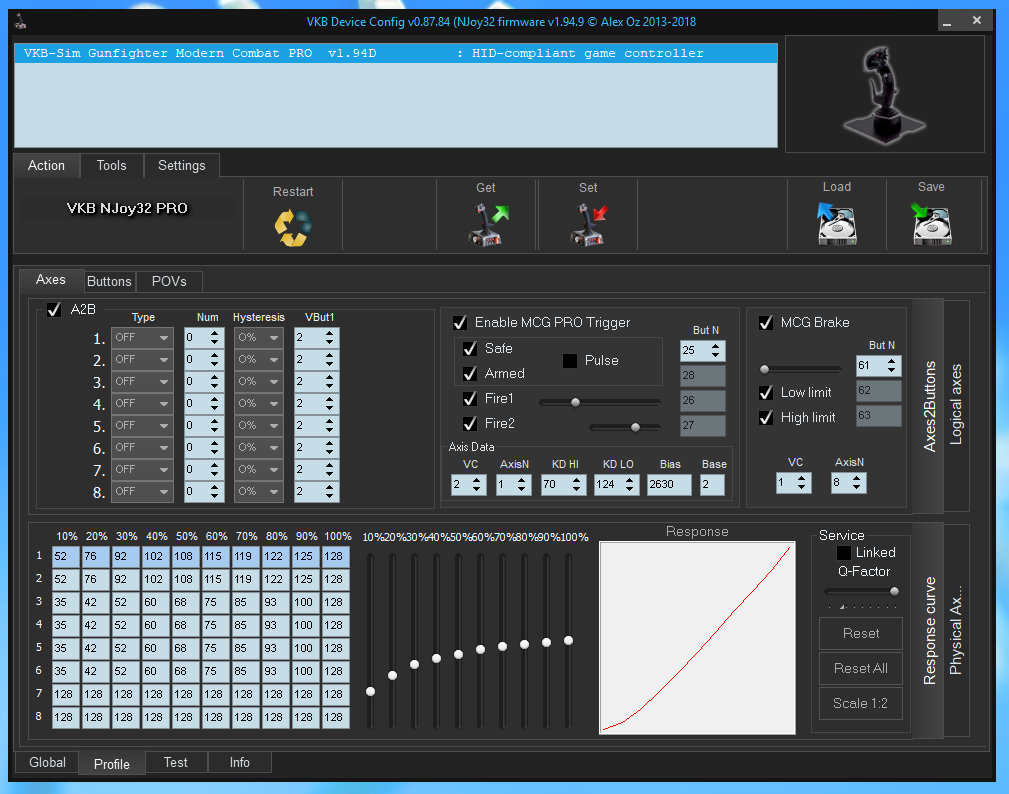
Task: Click the Save disk icon
Action: tap(930, 224)
